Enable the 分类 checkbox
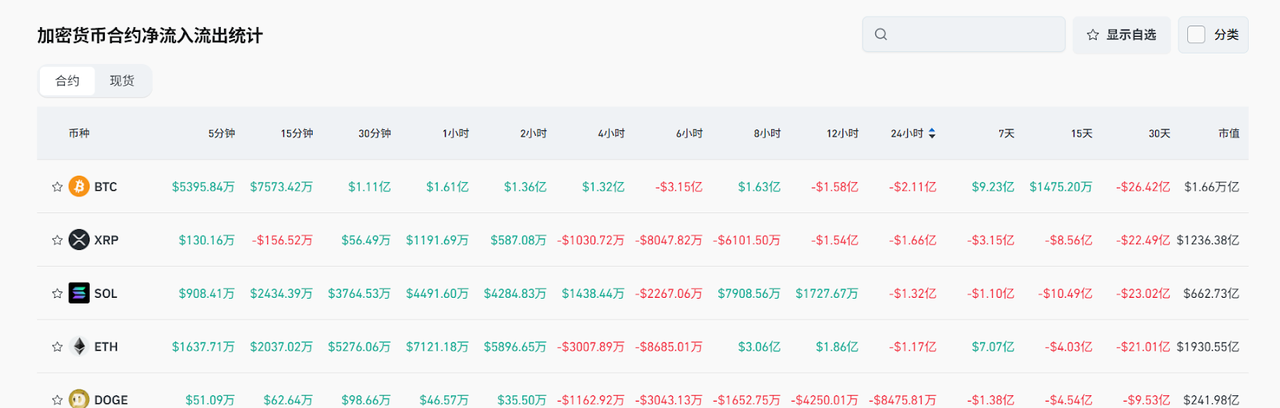1280x408 pixels. [1196, 34]
